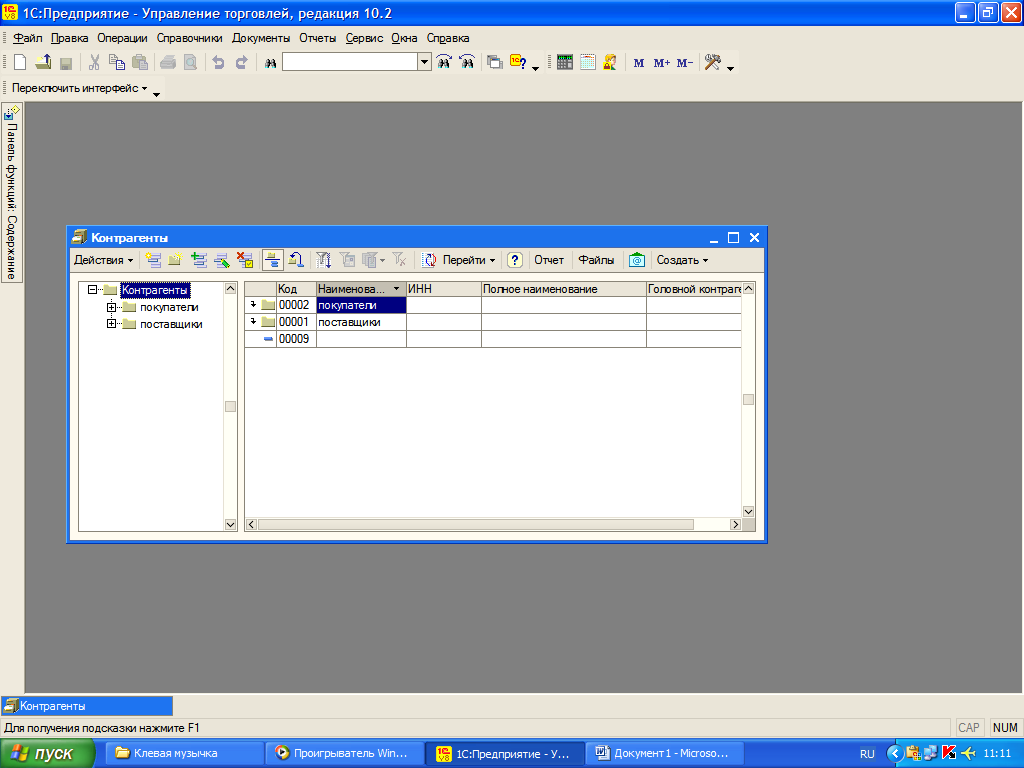
Task: Open the windows list icon in toolbar
Action: [x=495, y=63]
